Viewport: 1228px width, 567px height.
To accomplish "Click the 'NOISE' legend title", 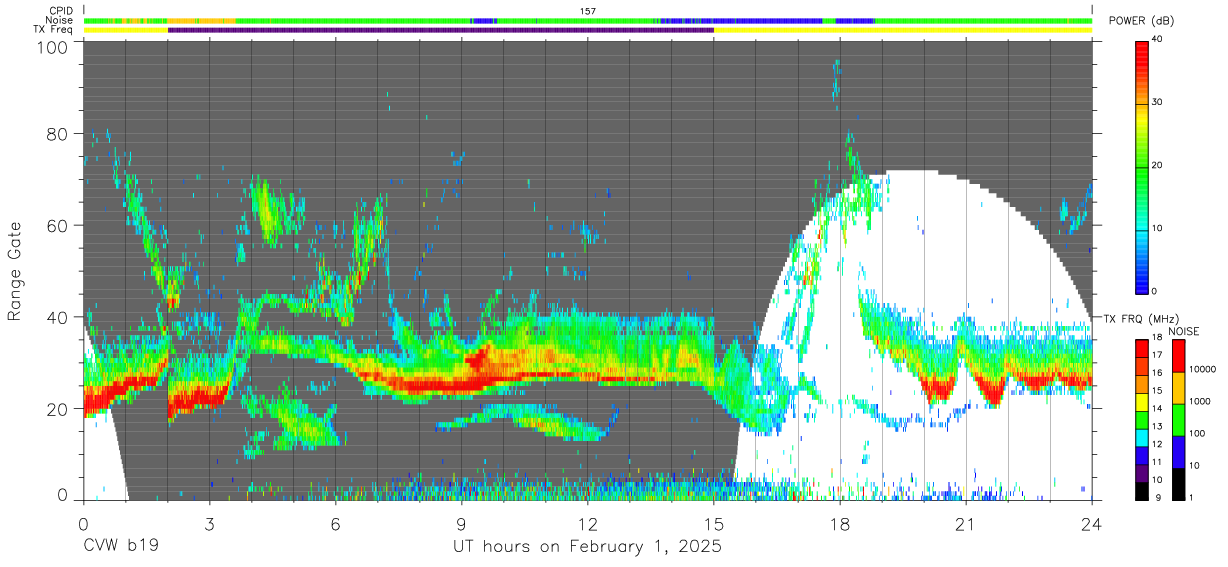I will [1184, 331].
